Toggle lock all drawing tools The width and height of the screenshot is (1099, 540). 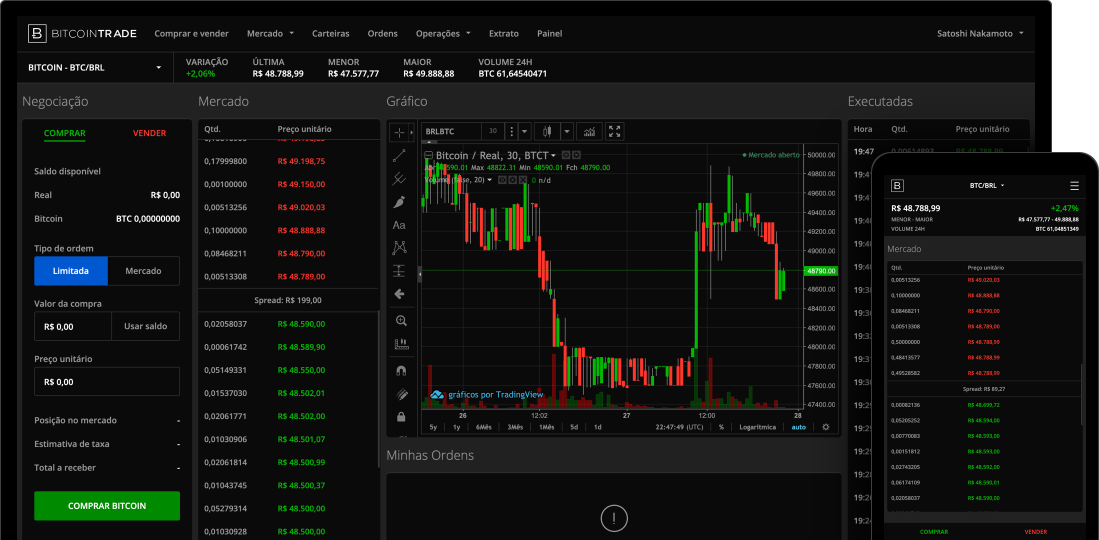tap(401, 417)
